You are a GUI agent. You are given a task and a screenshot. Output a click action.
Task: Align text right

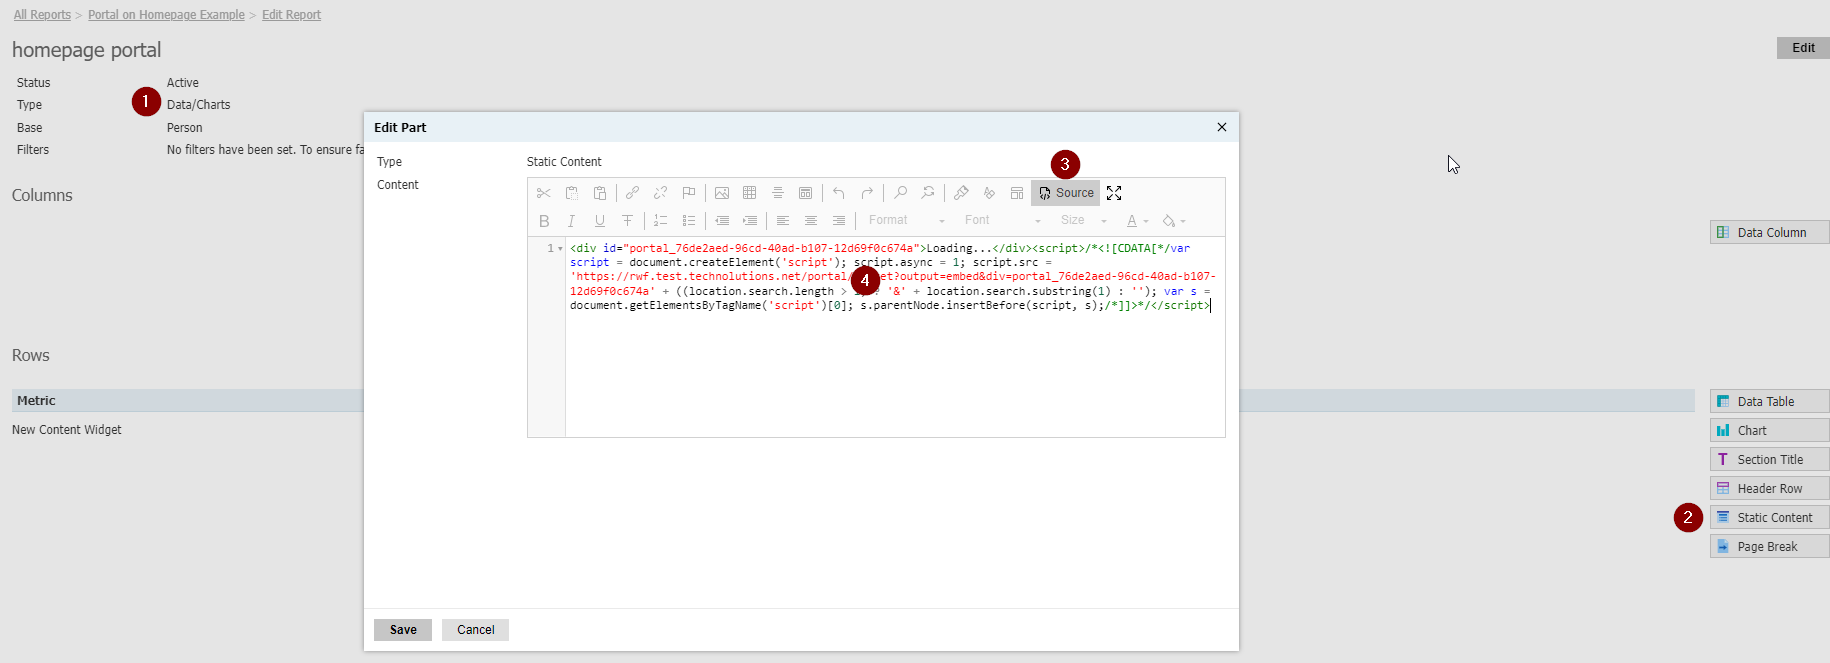[x=839, y=221]
